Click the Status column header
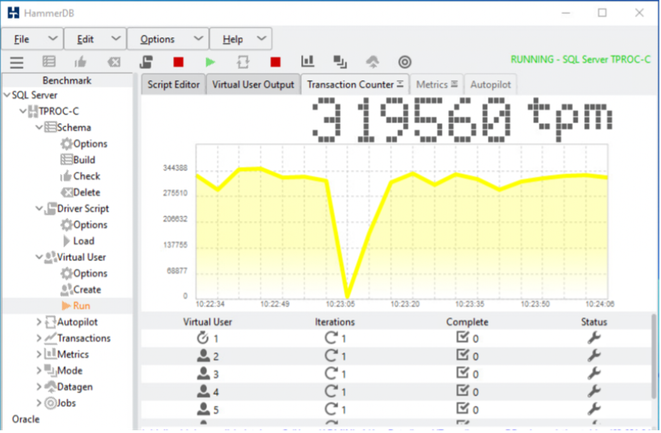The width and height of the screenshot is (661, 433). (594, 322)
